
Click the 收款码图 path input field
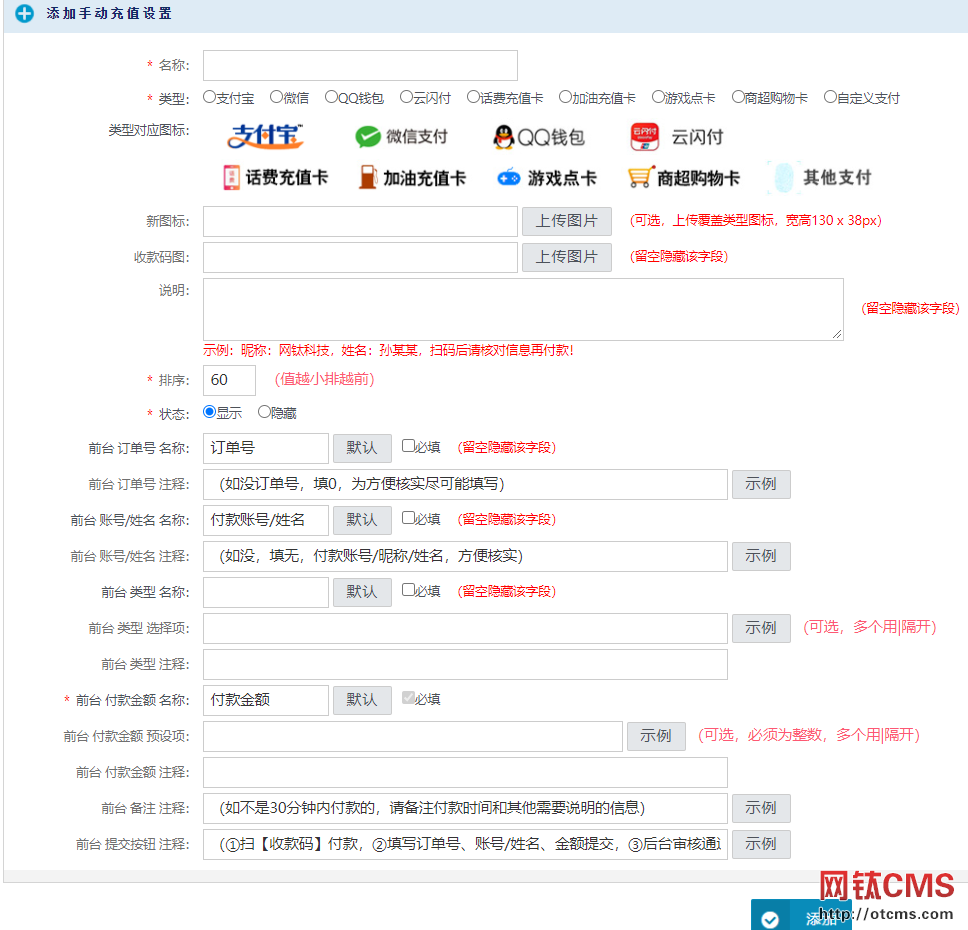[x=361, y=257]
